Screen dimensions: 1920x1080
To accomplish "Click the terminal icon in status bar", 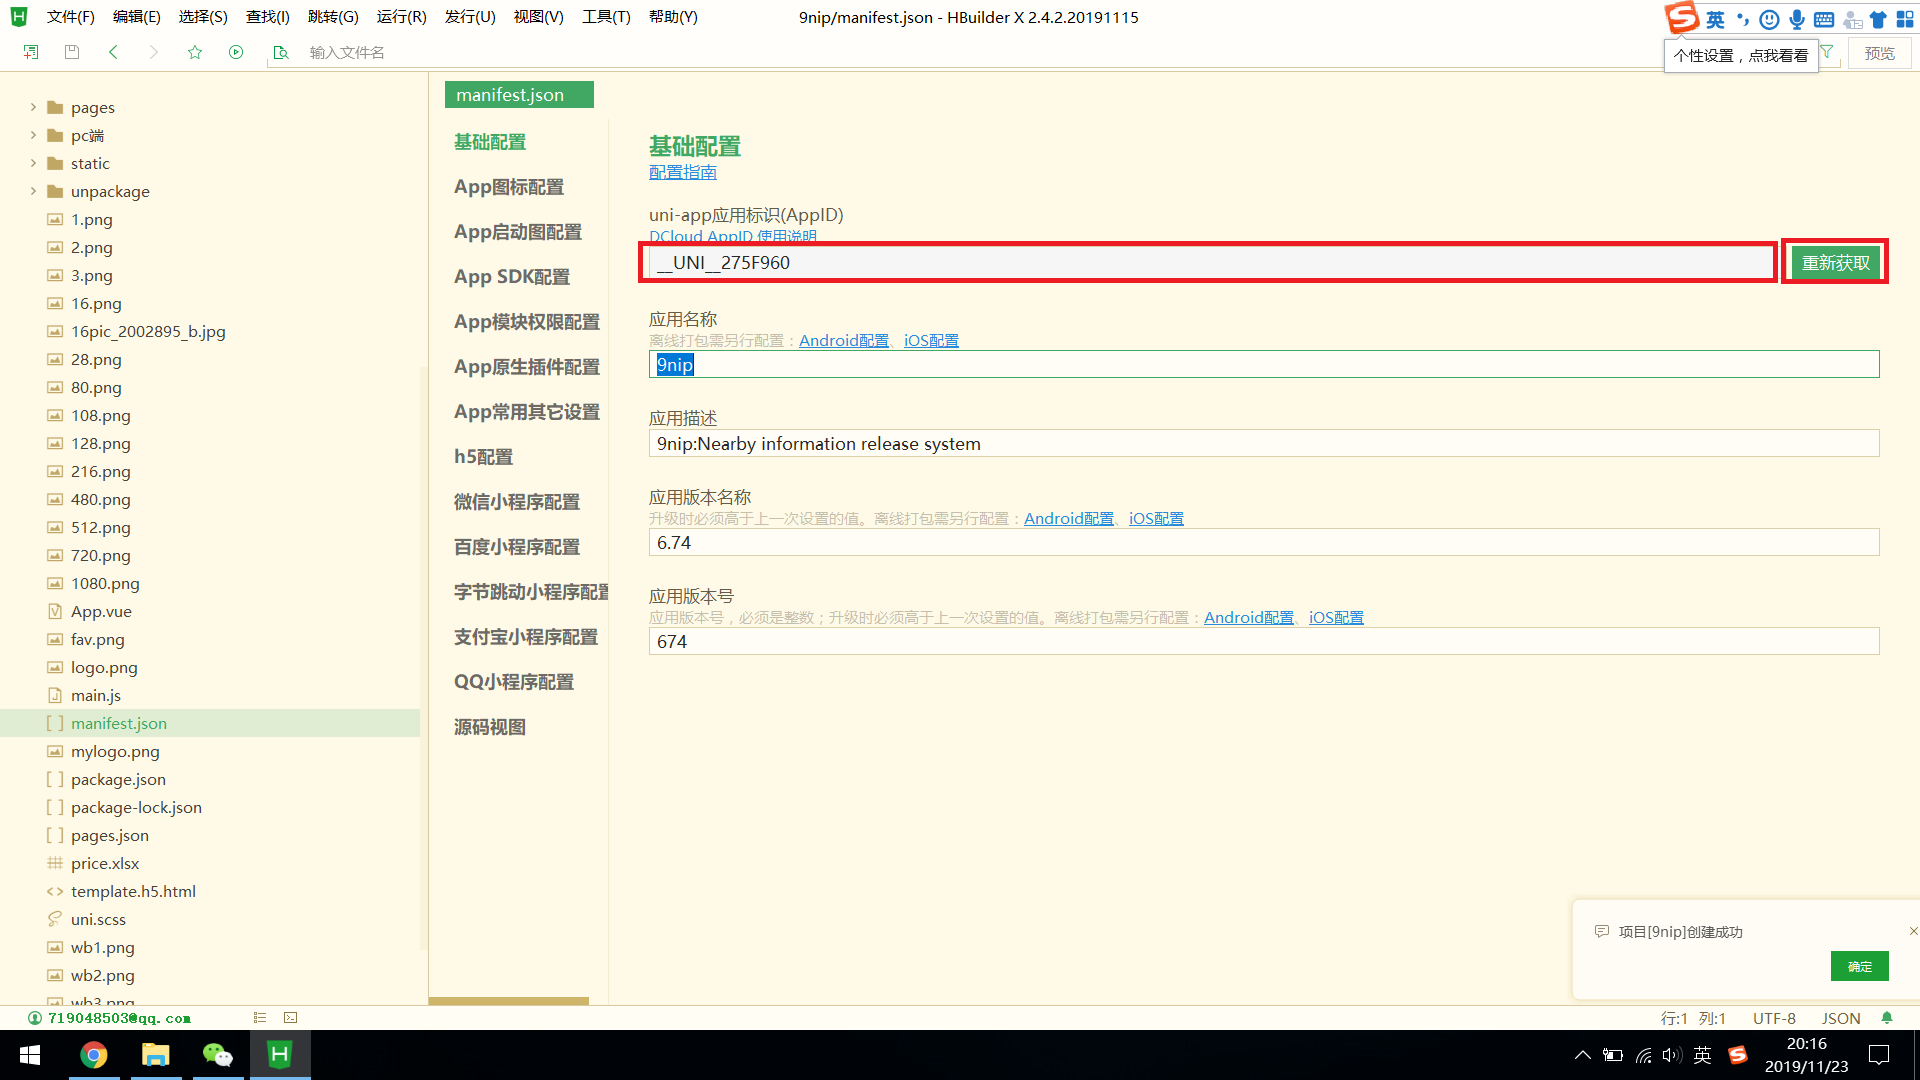I will [x=290, y=1018].
